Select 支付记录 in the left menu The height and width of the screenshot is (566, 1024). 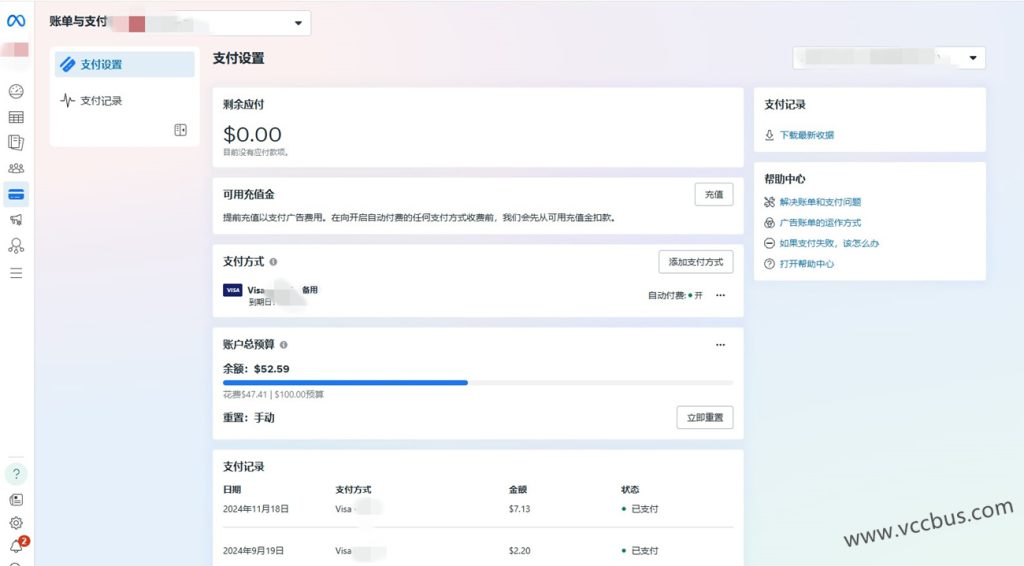(101, 101)
